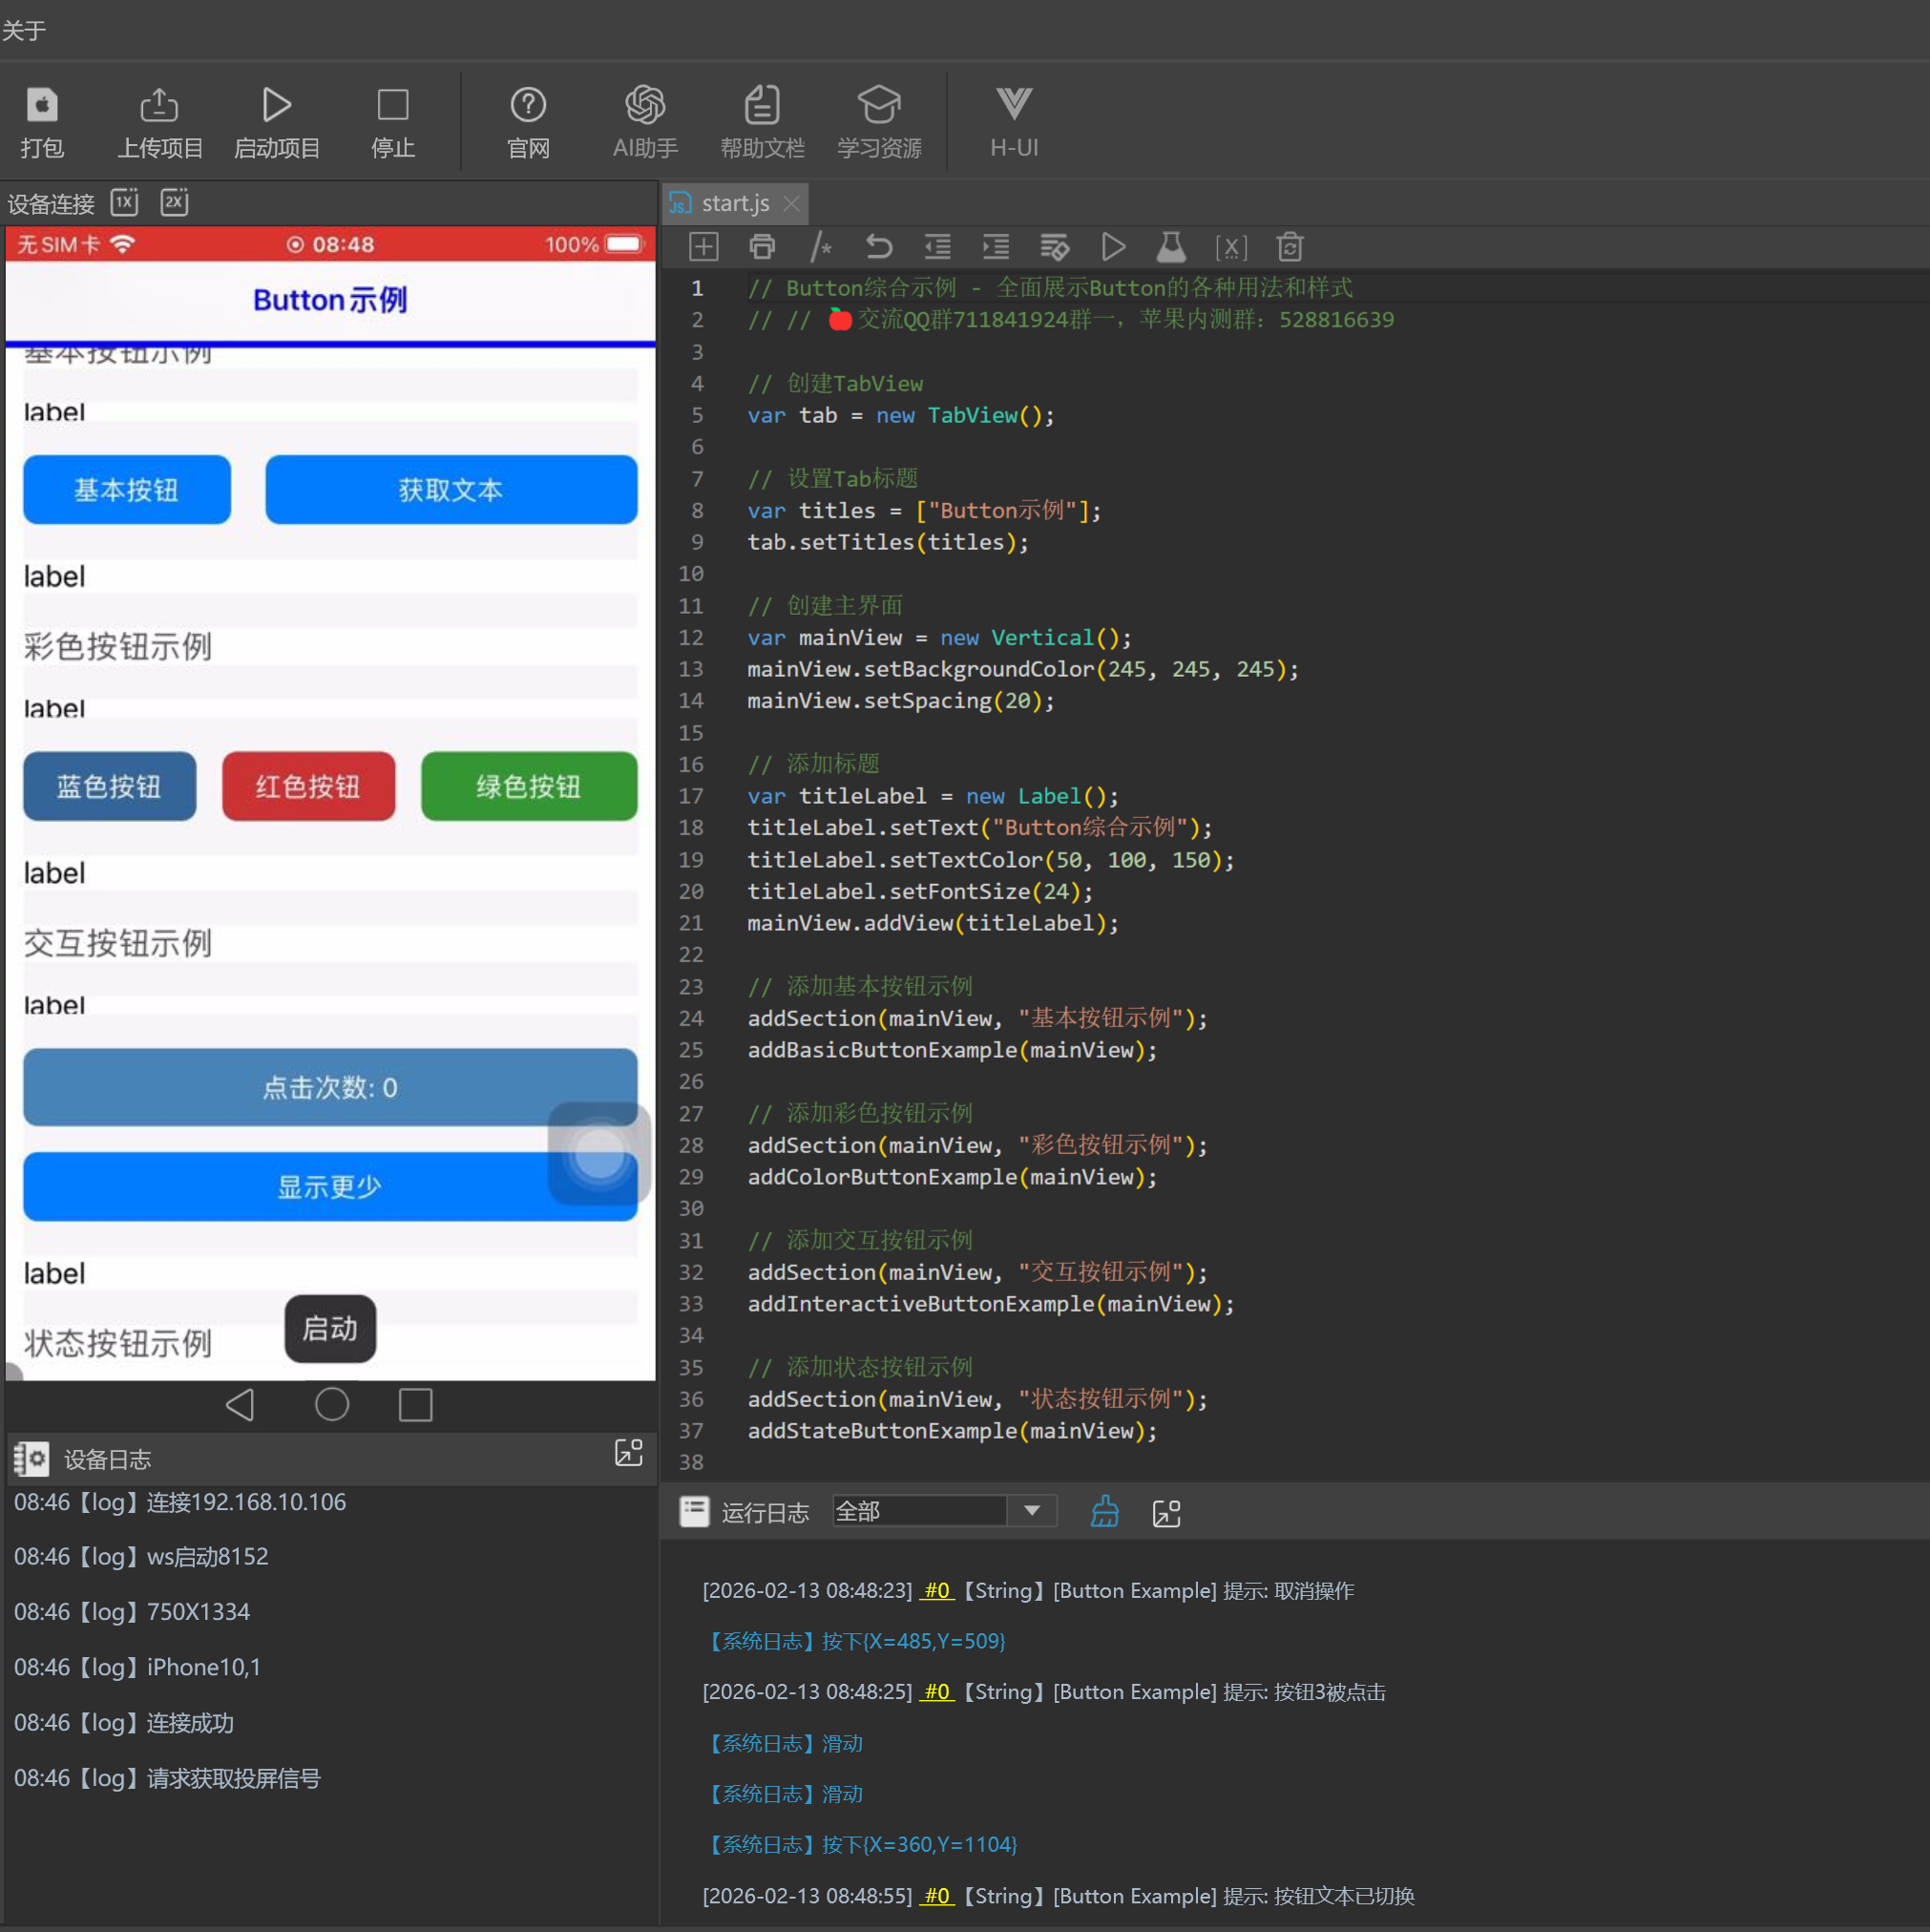The image size is (1930, 1932).
Task: Click the comment toggle icon in editor toolbar
Action: (821, 246)
